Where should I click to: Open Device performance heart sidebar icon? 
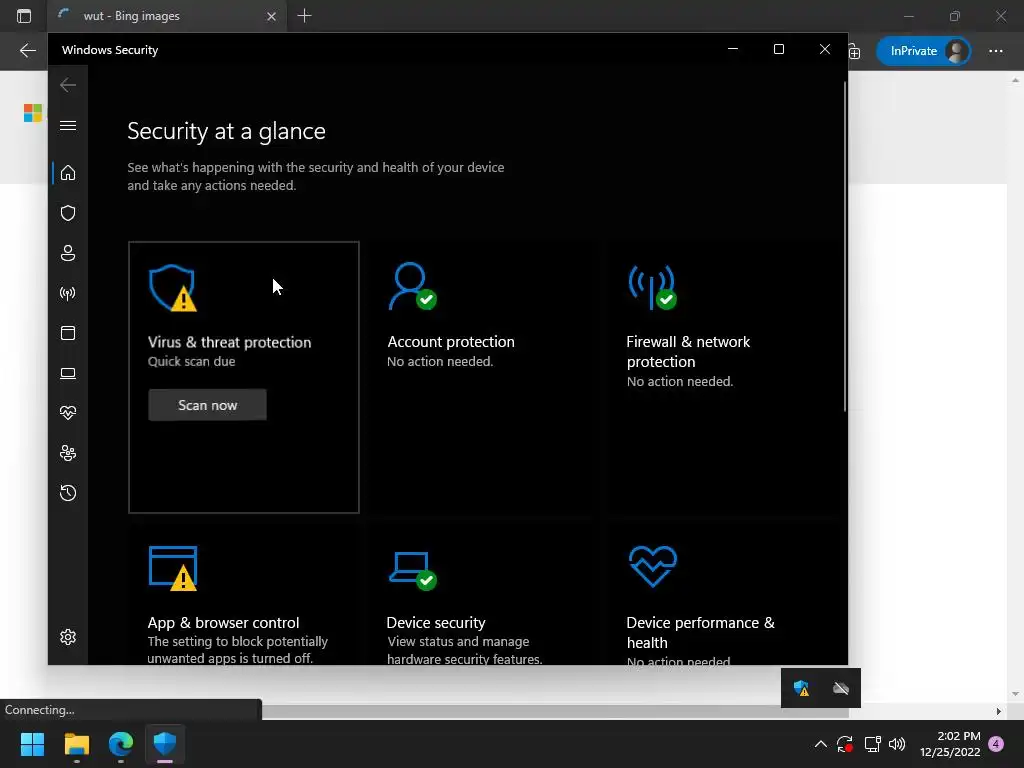[x=68, y=413]
